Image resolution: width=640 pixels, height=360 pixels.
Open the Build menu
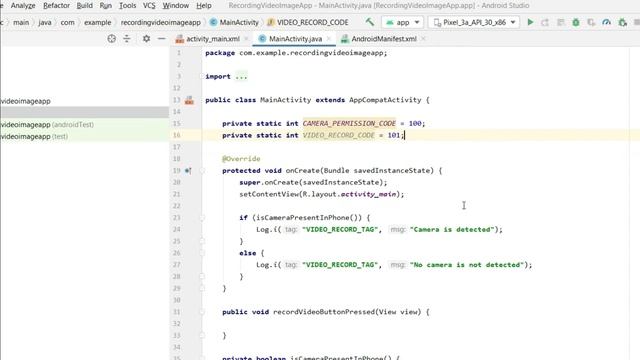pos(84,6)
